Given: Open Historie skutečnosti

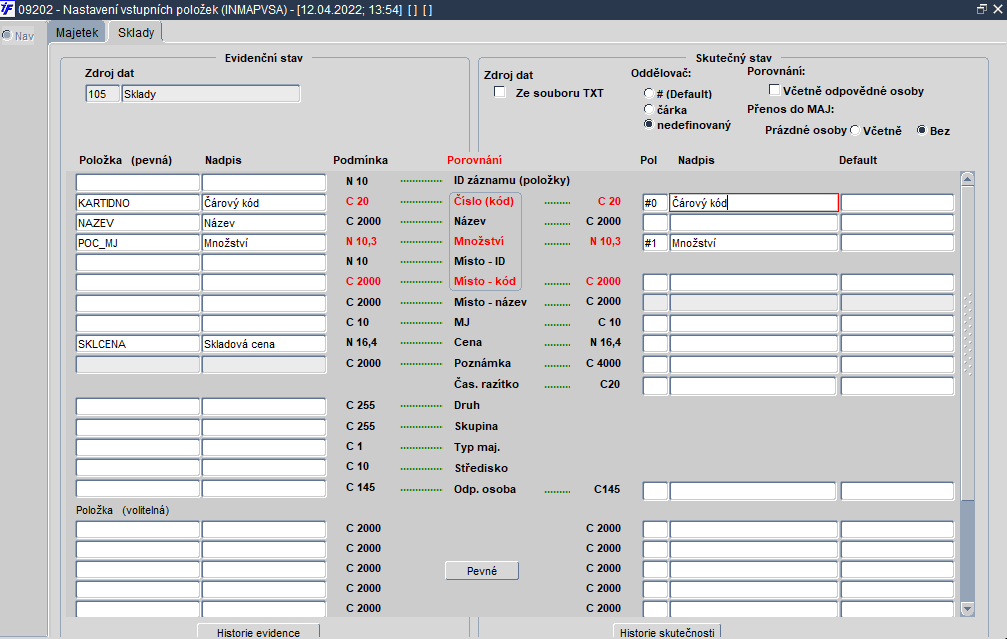Looking at the screenshot, I should point(667,632).
